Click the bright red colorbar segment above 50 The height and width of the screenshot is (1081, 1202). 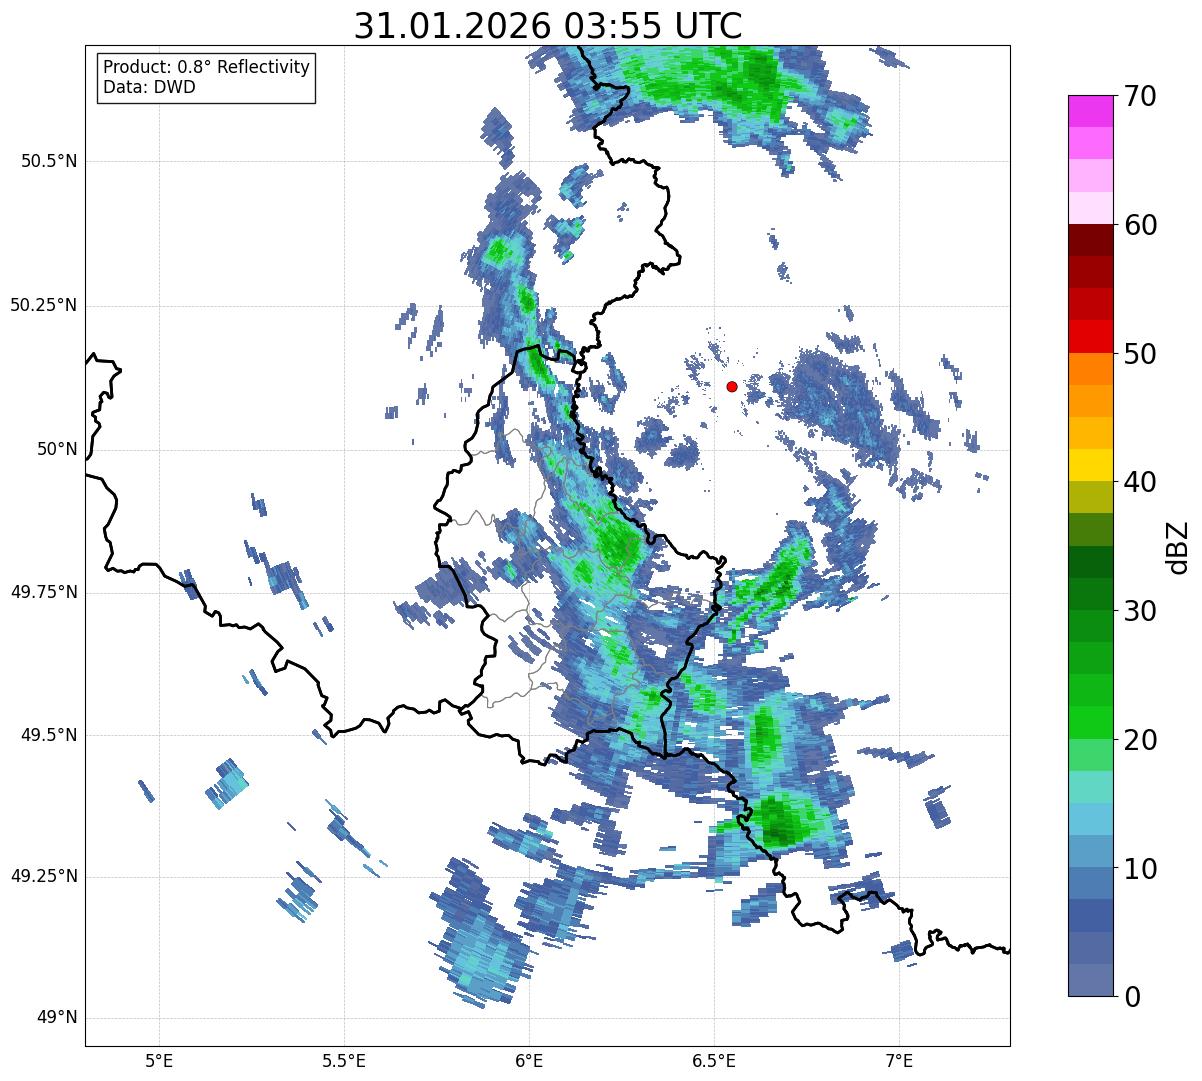point(1090,337)
